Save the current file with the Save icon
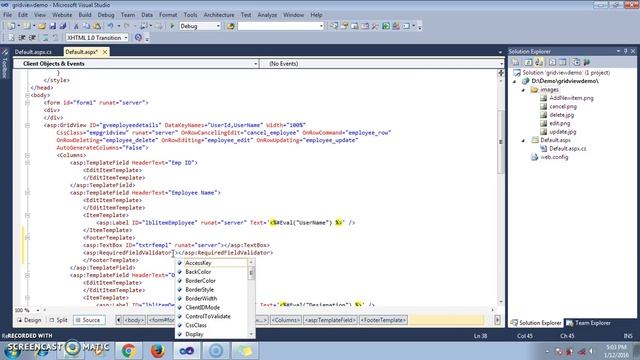 53,26
